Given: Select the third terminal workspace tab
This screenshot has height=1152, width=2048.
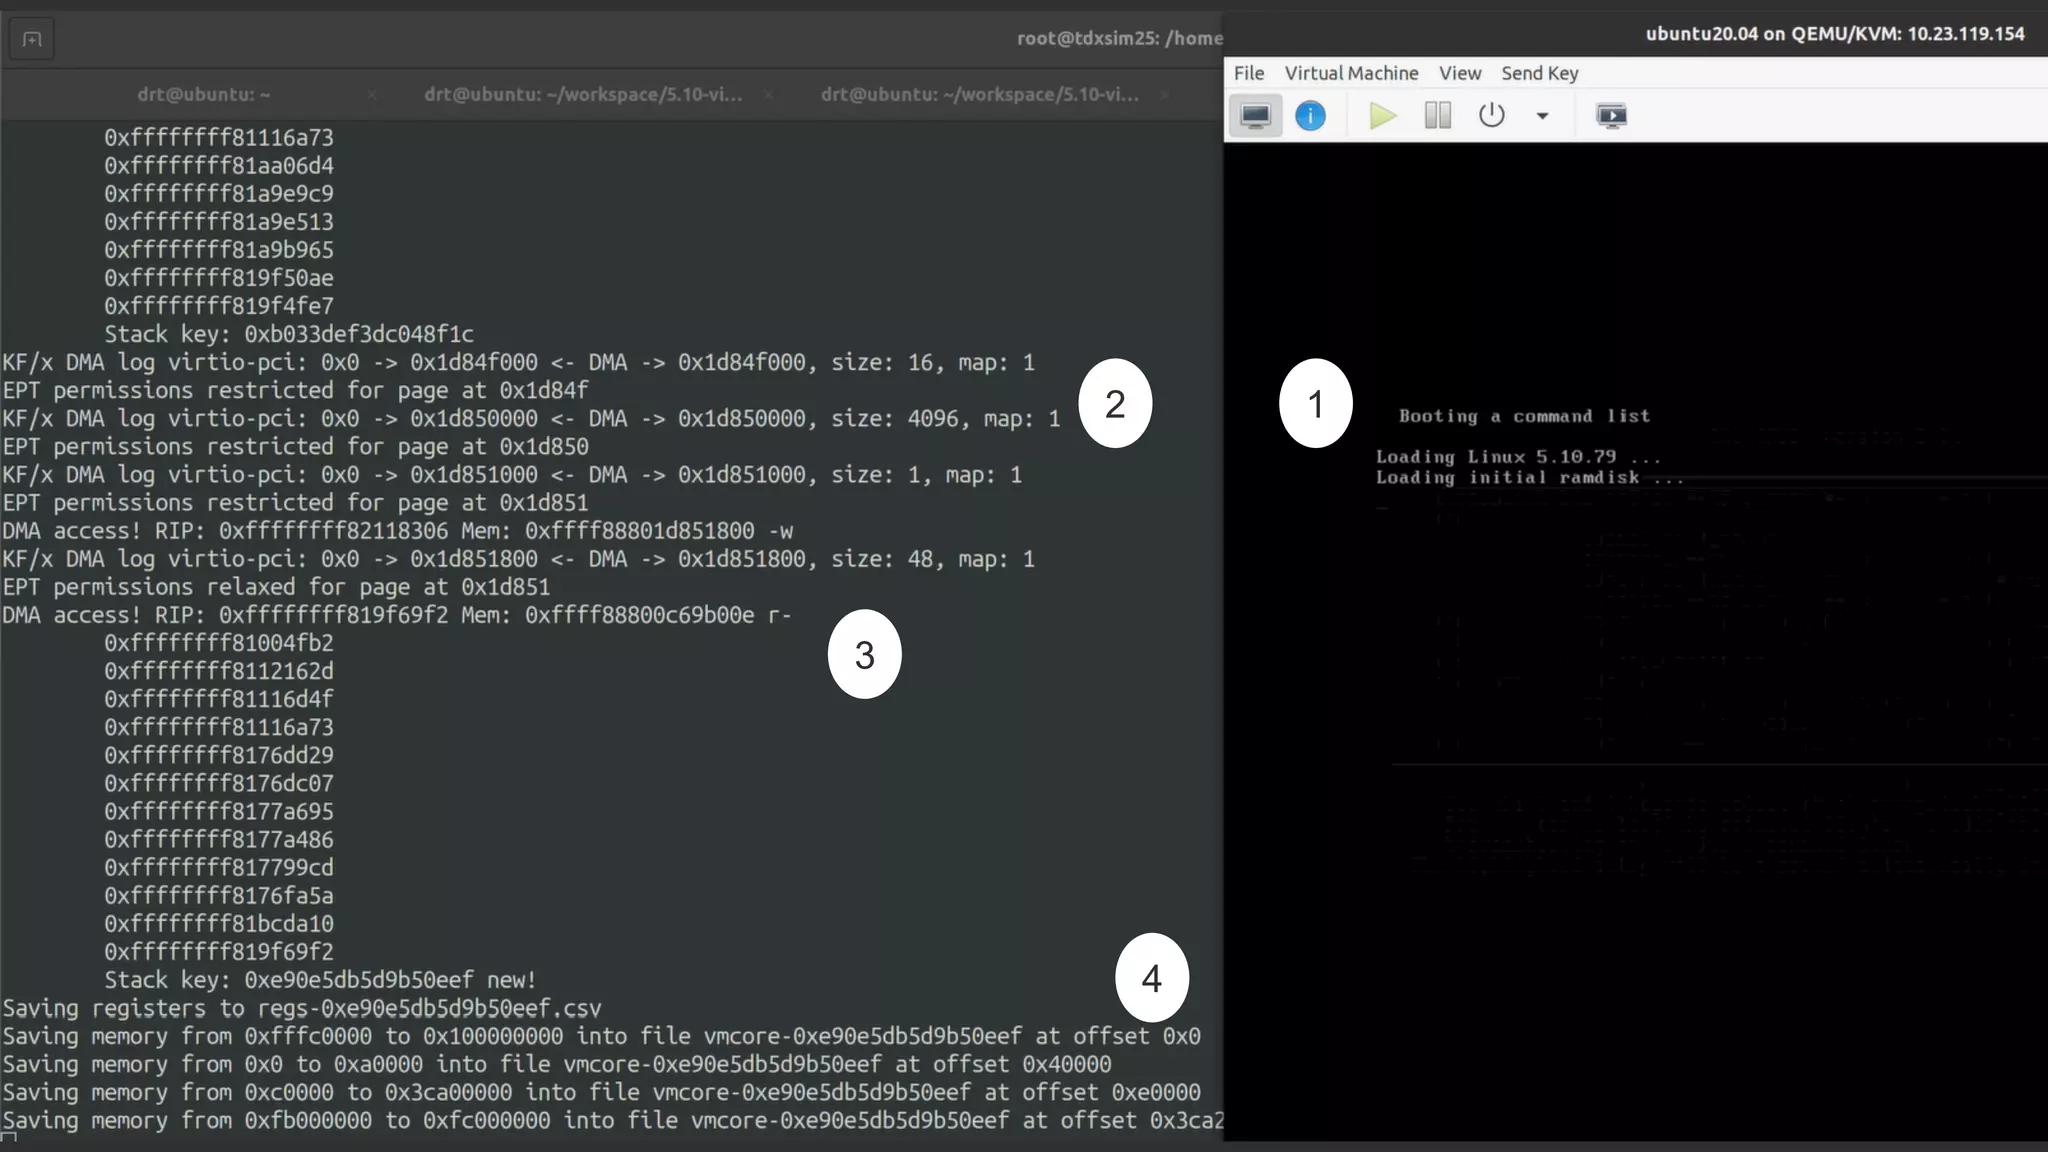Looking at the screenshot, I should coord(979,94).
